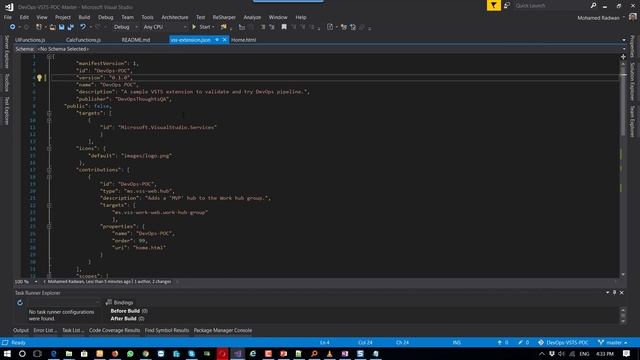Switch to the Home.html tab
640x360 pixels.
(x=244, y=40)
